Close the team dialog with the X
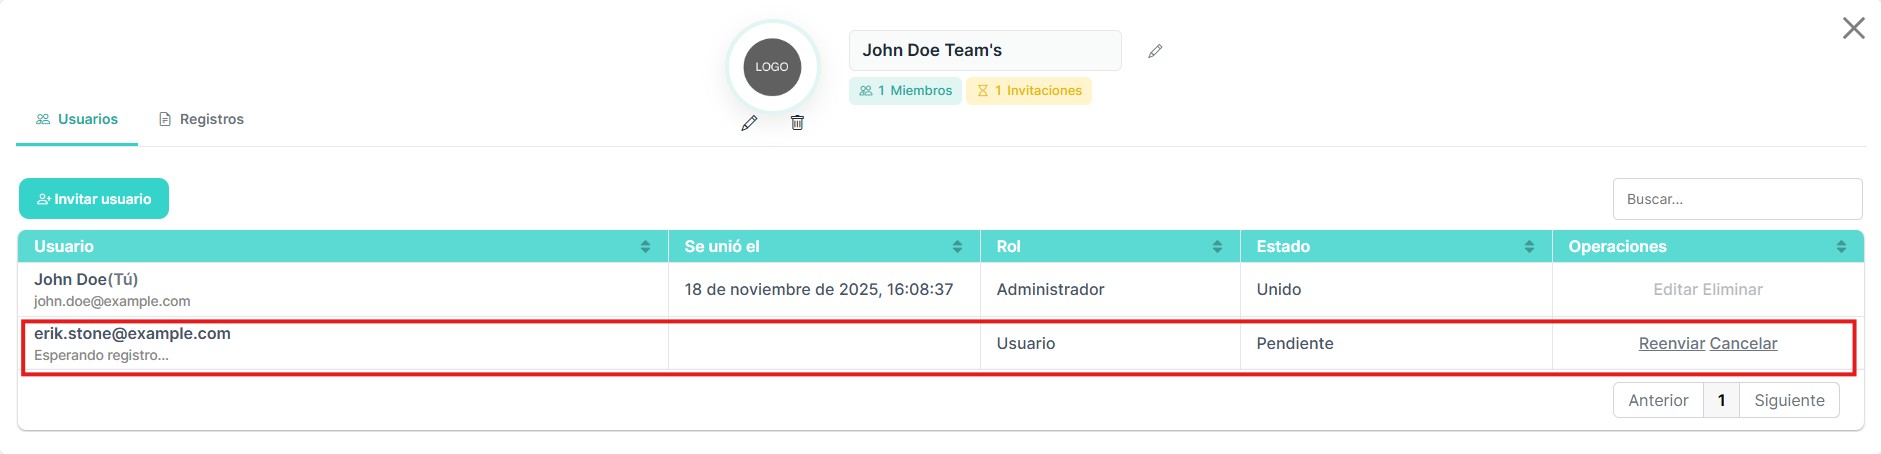 click(1853, 28)
